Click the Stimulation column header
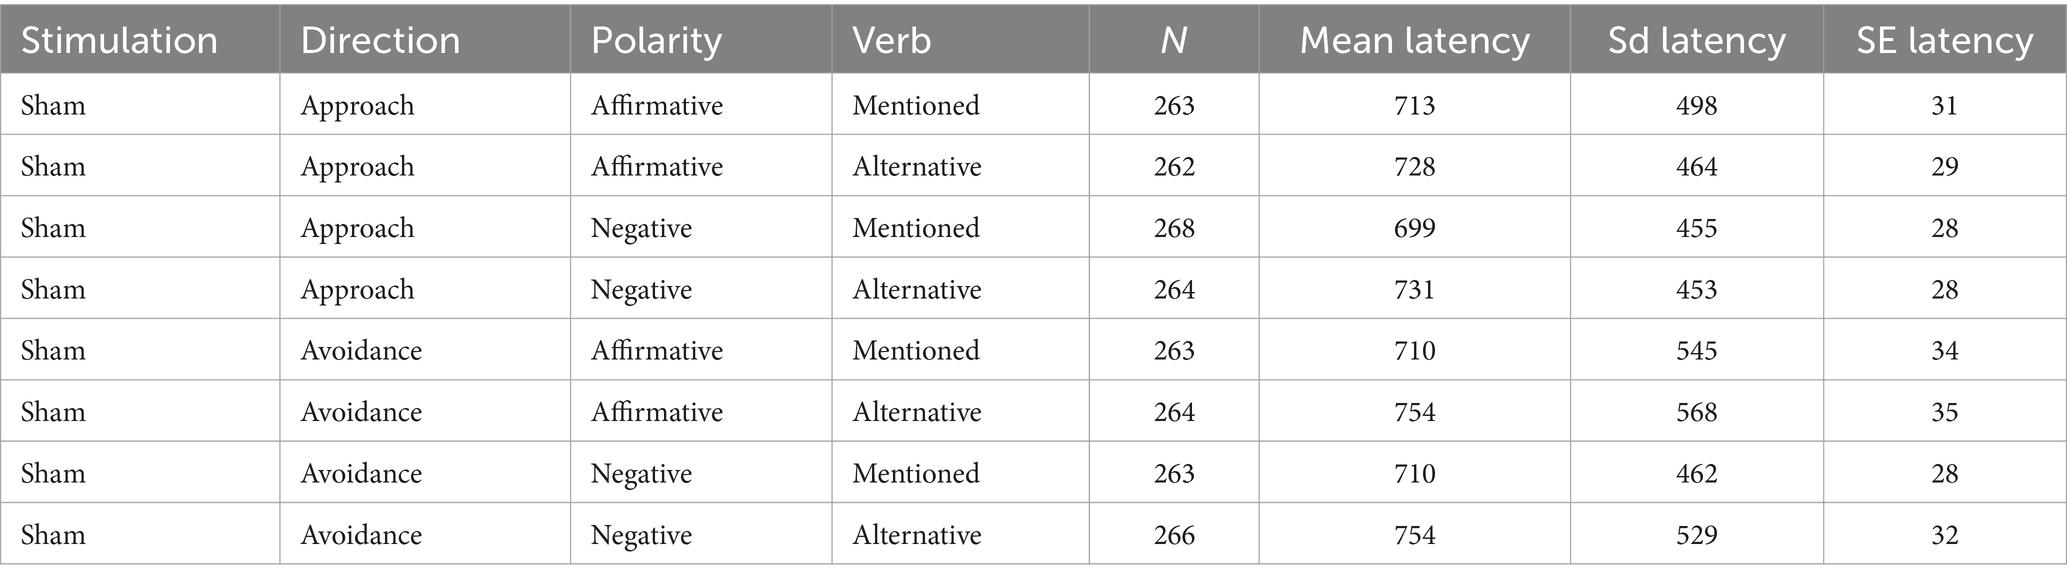 coord(119,41)
